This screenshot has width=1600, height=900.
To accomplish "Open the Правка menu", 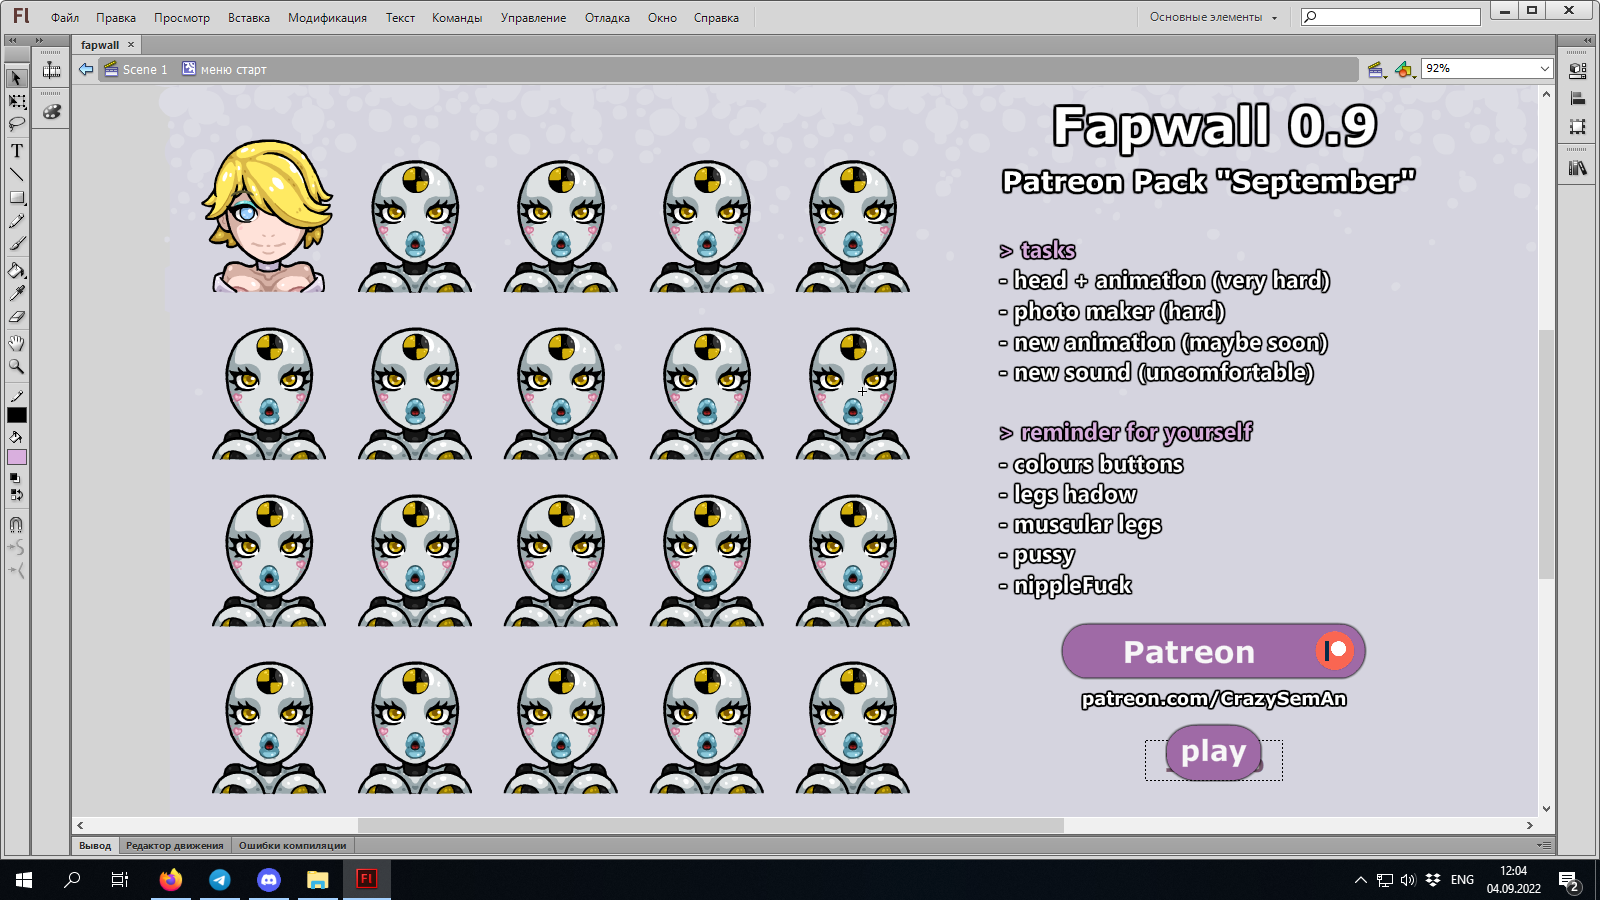I will 116,18.
